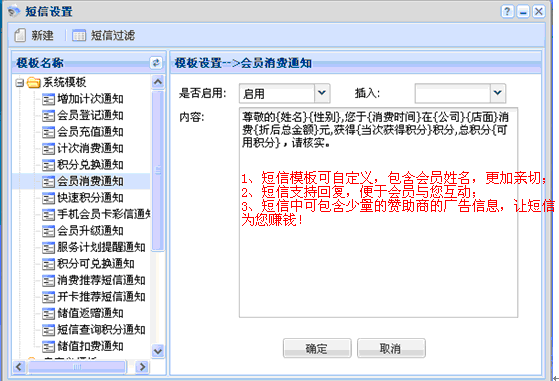Select 储值返赠通知 template
Viewport: 559px width, 381px height.
pyautogui.click(x=90, y=313)
